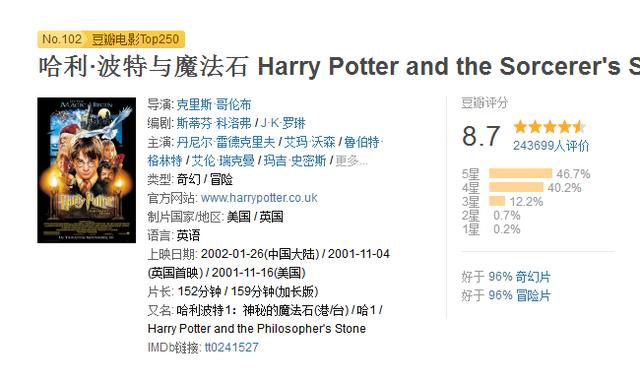Open screenwriter 斯蒂芬·科洛弗 link
This screenshot has width=640, height=383.
pos(213,123)
